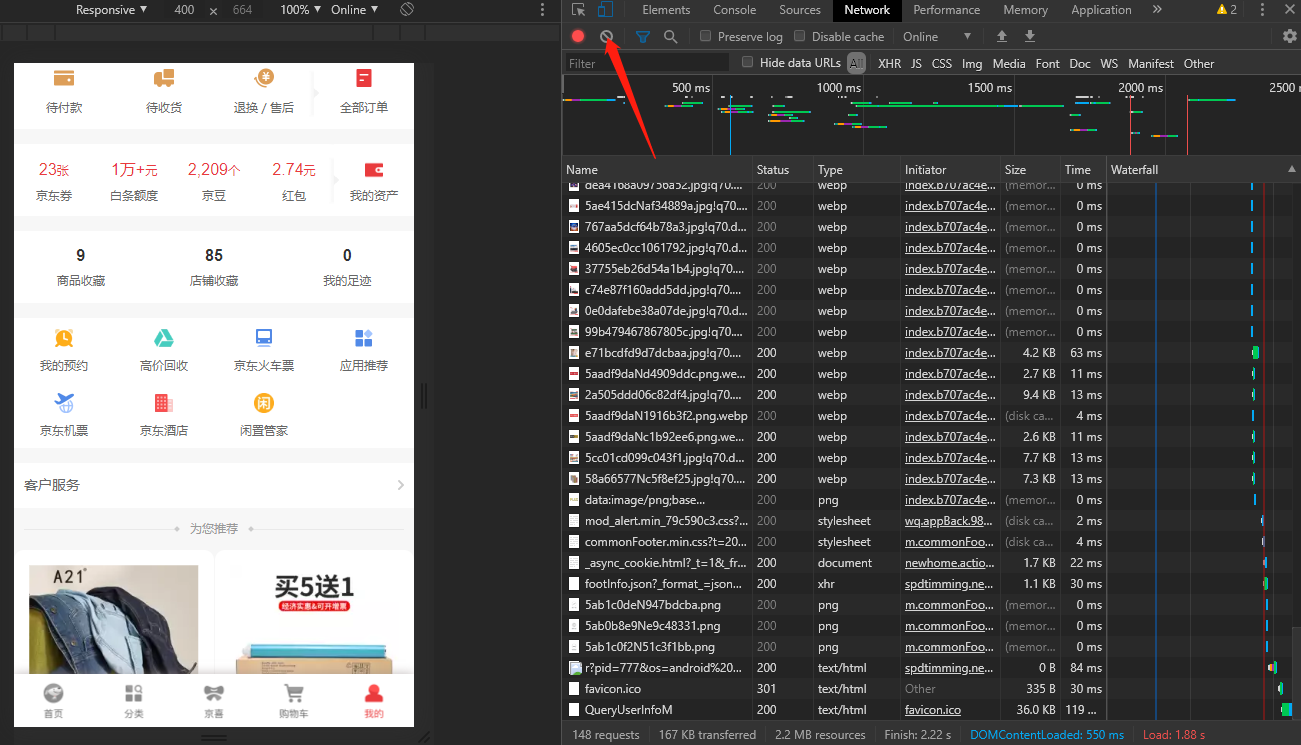1301x745 pixels.
Task: Switch to the Console tab
Action: pyautogui.click(x=734, y=10)
